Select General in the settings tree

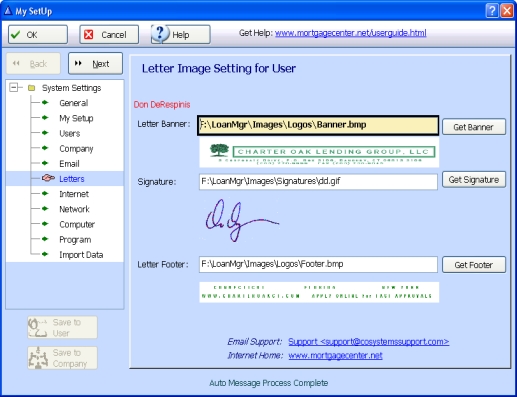[74, 103]
